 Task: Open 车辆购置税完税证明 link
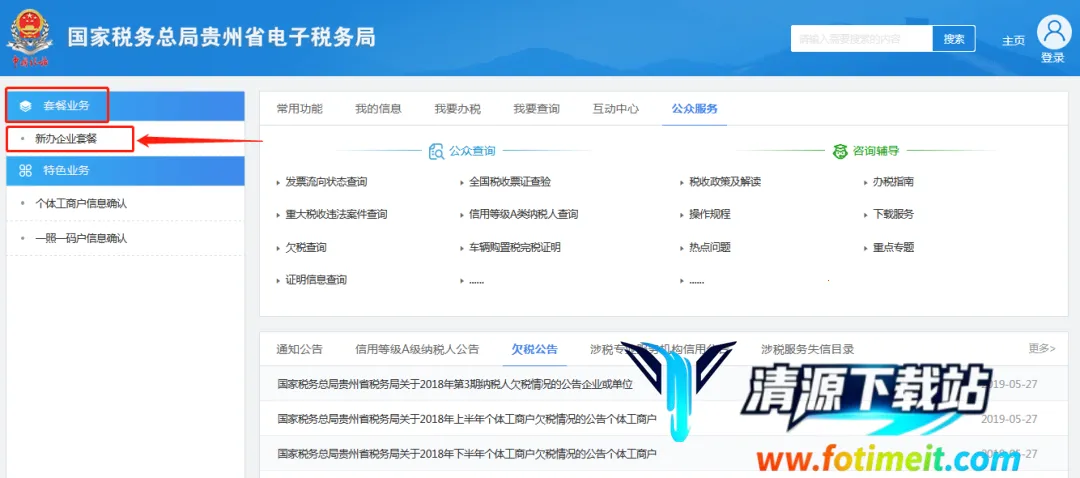click(x=515, y=247)
